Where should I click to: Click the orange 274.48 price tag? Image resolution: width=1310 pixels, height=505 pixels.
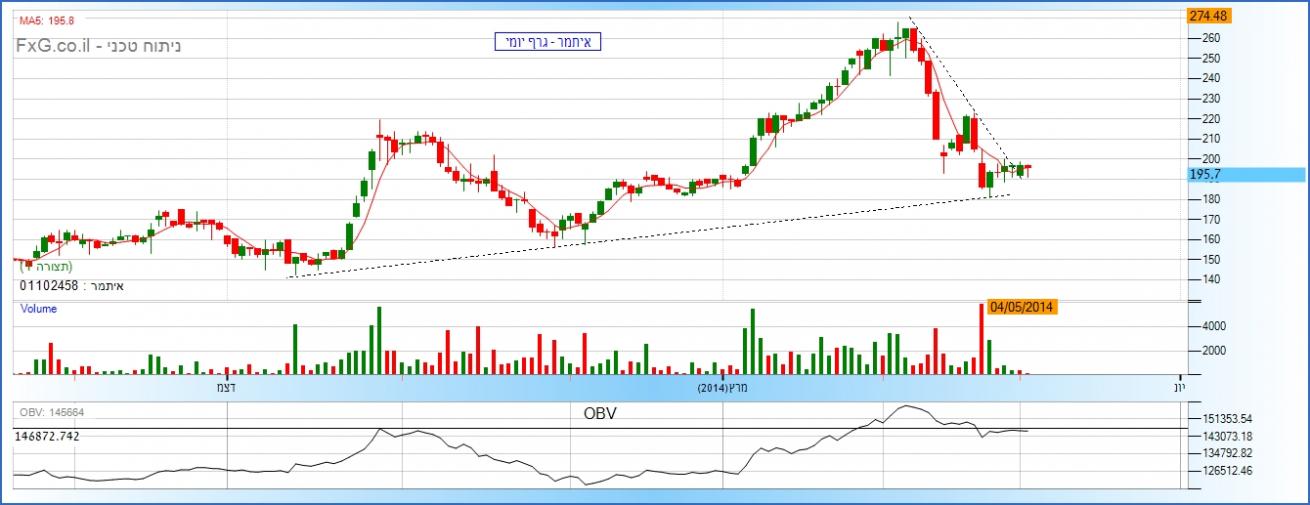click(x=1207, y=16)
